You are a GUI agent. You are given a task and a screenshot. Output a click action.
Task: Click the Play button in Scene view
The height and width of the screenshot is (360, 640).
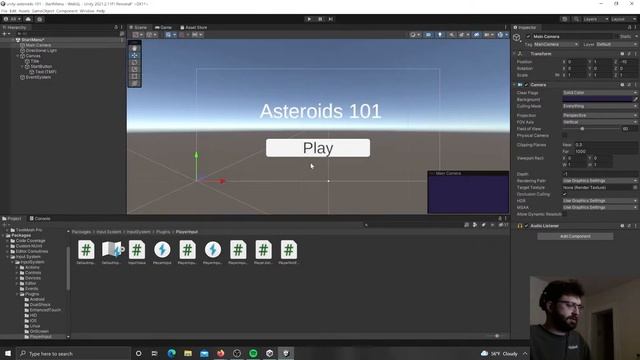click(318, 148)
